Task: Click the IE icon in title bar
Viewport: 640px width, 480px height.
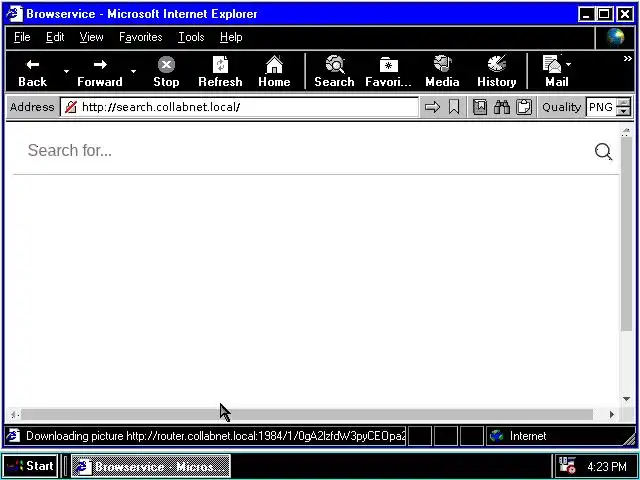Action: click(15, 14)
